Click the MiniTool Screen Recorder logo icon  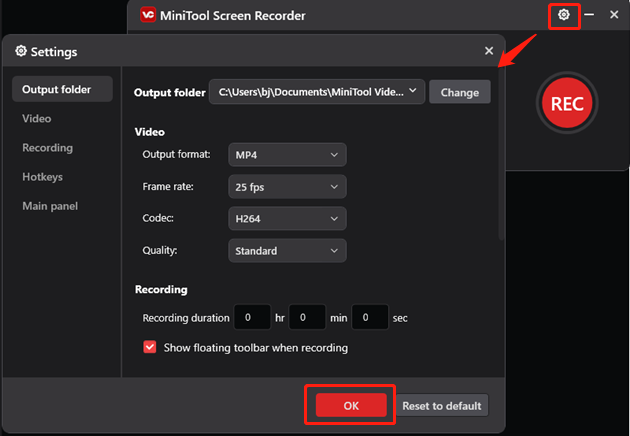(x=148, y=15)
